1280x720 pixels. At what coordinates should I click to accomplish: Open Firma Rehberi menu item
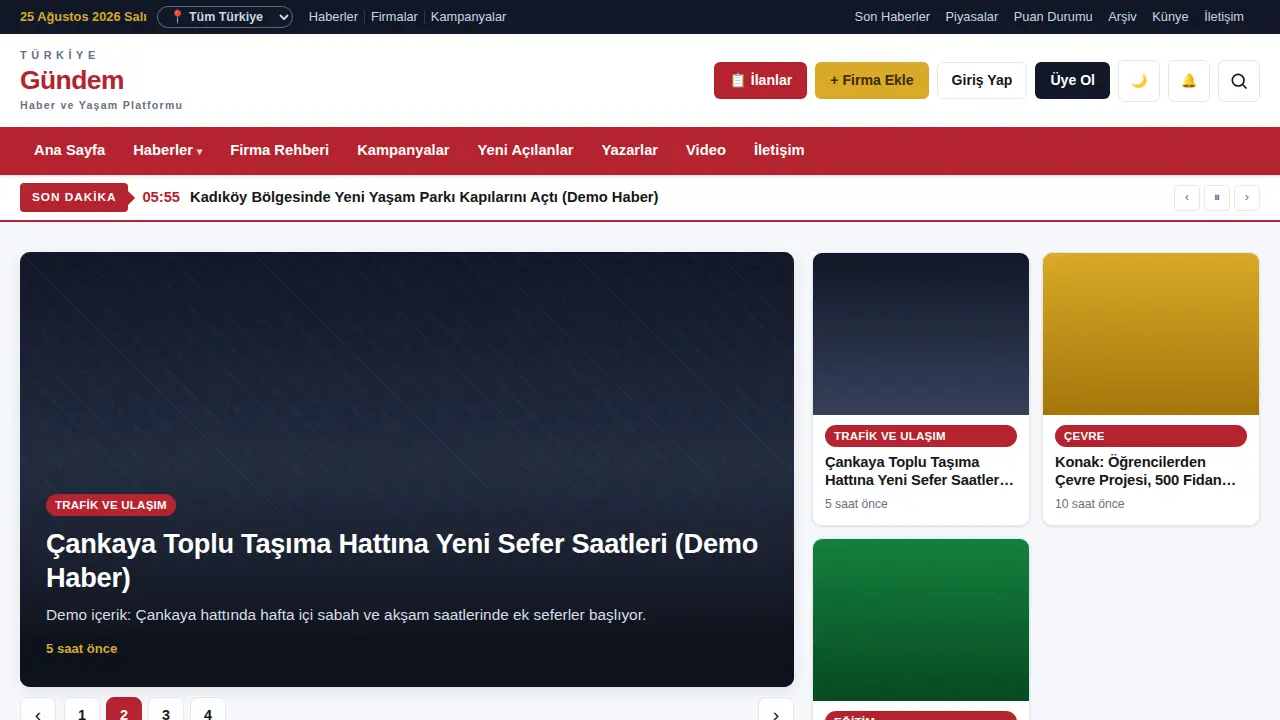coord(279,150)
